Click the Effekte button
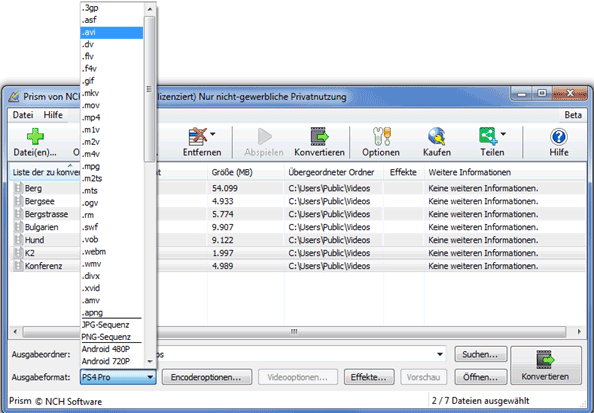Screen dimensions: 594x413 pyautogui.click(x=369, y=377)
